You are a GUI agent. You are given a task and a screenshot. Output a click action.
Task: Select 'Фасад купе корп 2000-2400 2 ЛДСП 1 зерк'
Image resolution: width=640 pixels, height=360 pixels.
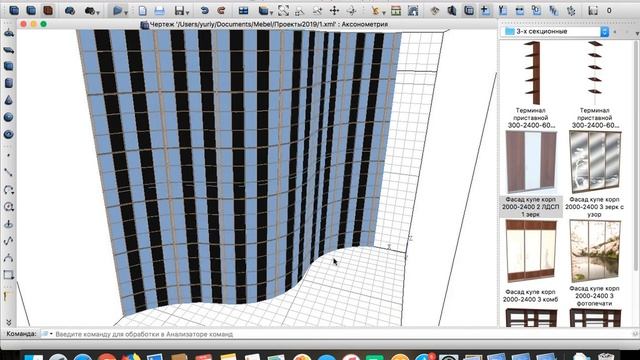click(531, 174)
